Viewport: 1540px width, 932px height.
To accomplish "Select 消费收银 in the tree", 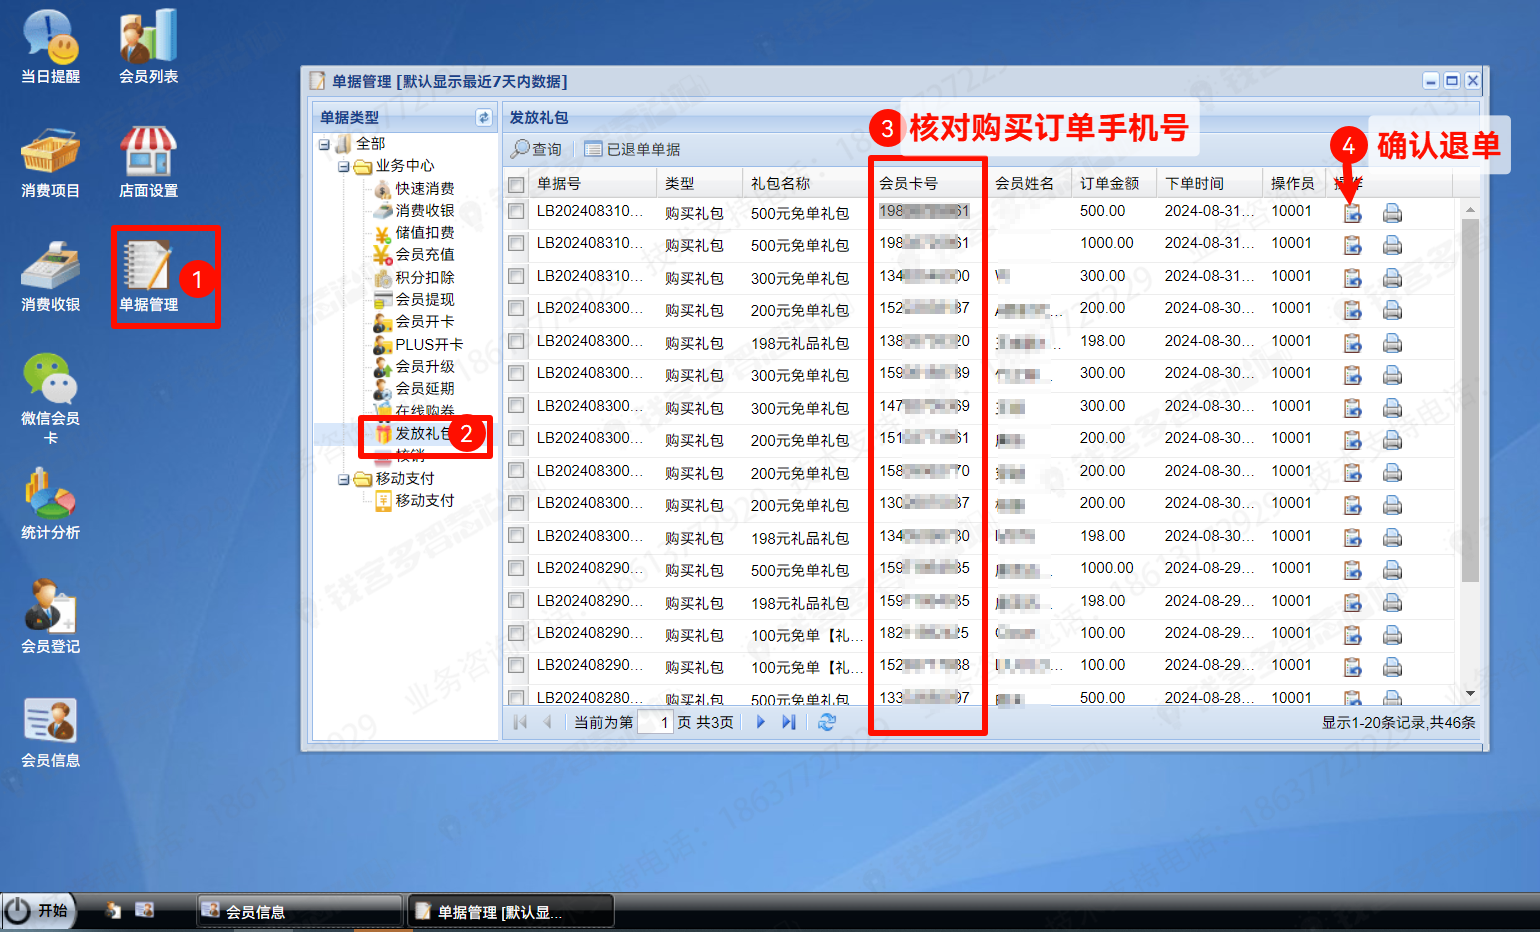I will point(425,210).
